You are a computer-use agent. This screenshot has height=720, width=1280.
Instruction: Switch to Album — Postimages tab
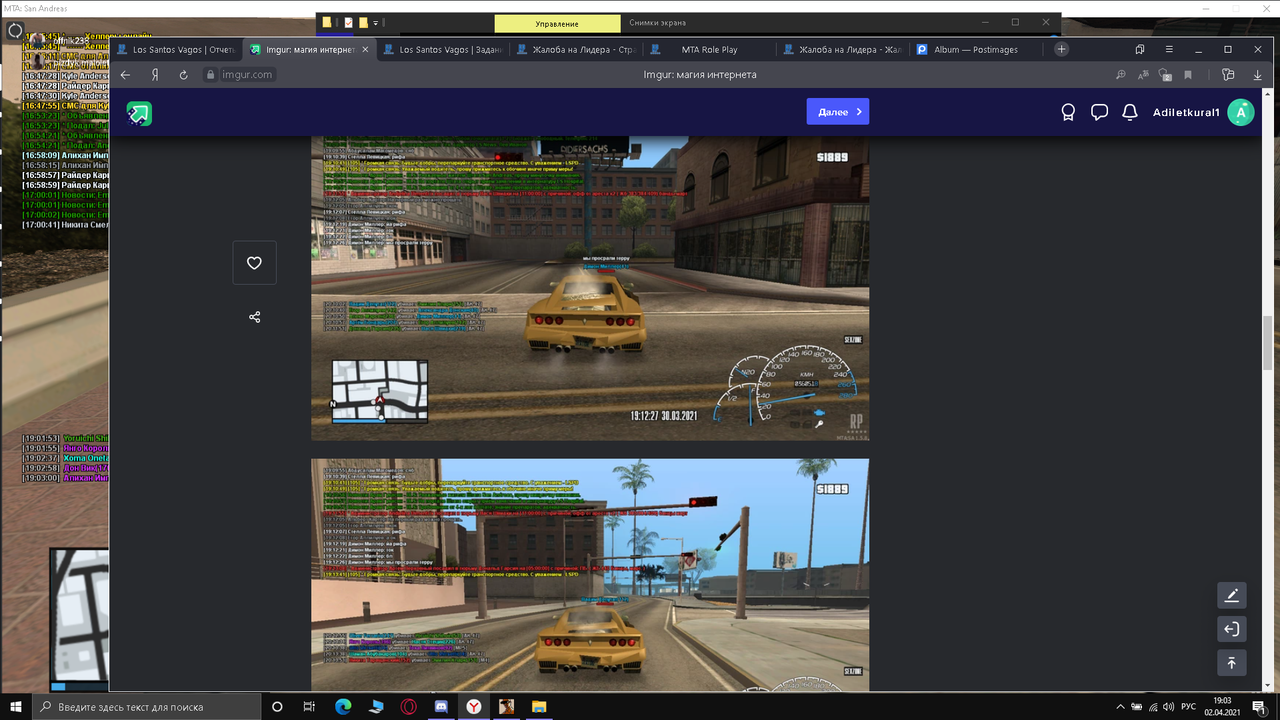tap(975, 49)
